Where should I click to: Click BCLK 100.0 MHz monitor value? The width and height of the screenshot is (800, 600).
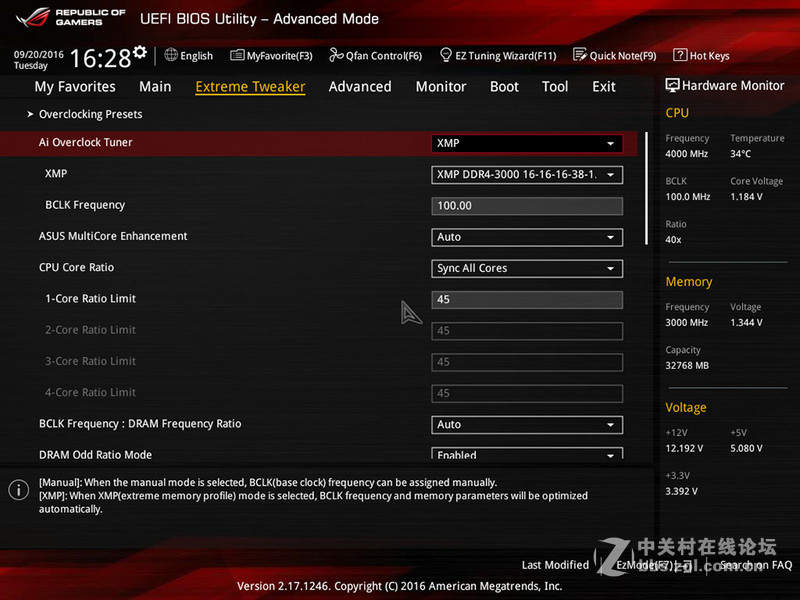pyautogui.click(x=688, y=196)
